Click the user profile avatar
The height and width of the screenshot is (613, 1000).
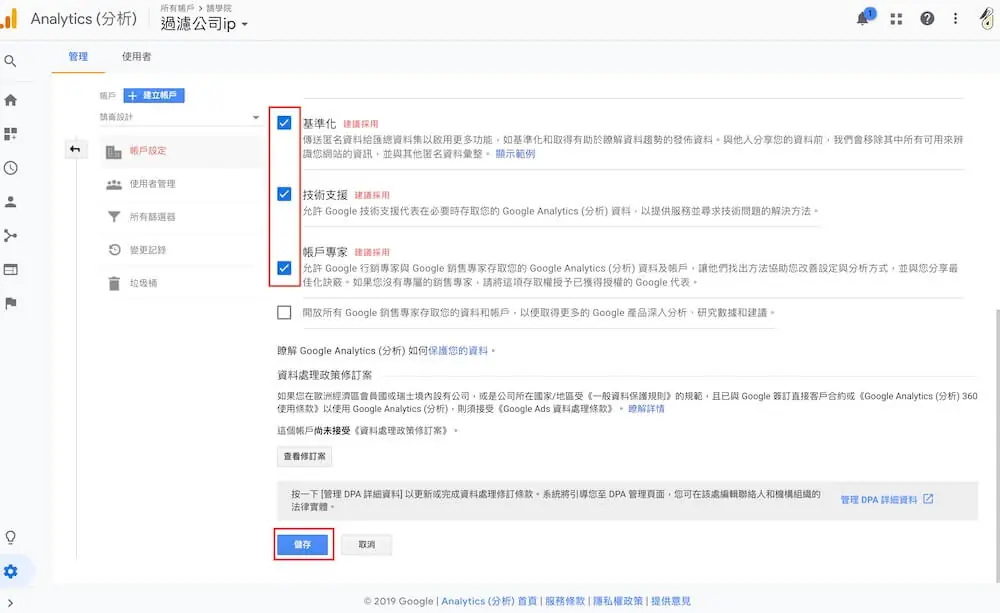[987, 18]
